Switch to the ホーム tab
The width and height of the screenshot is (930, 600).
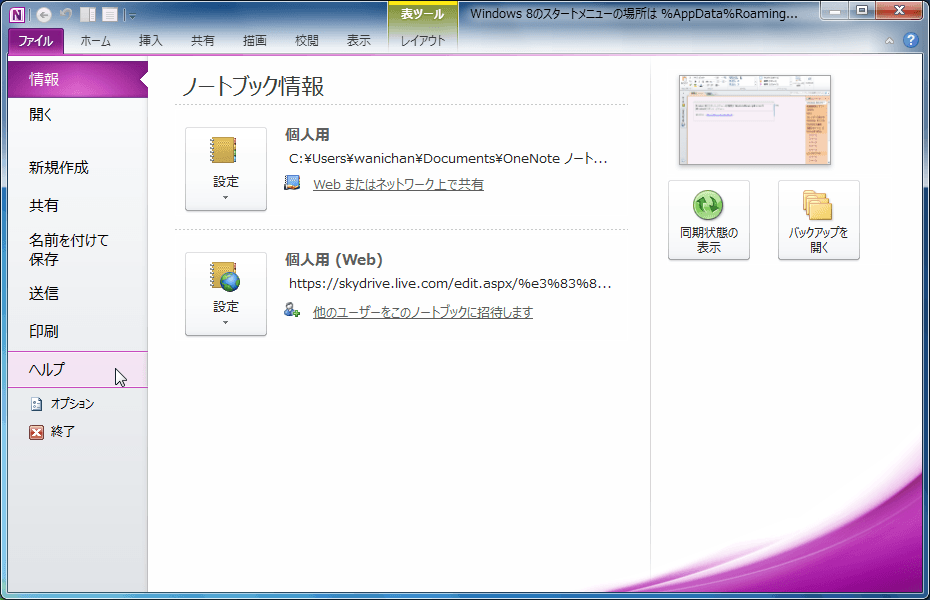[x=95, y=40]
